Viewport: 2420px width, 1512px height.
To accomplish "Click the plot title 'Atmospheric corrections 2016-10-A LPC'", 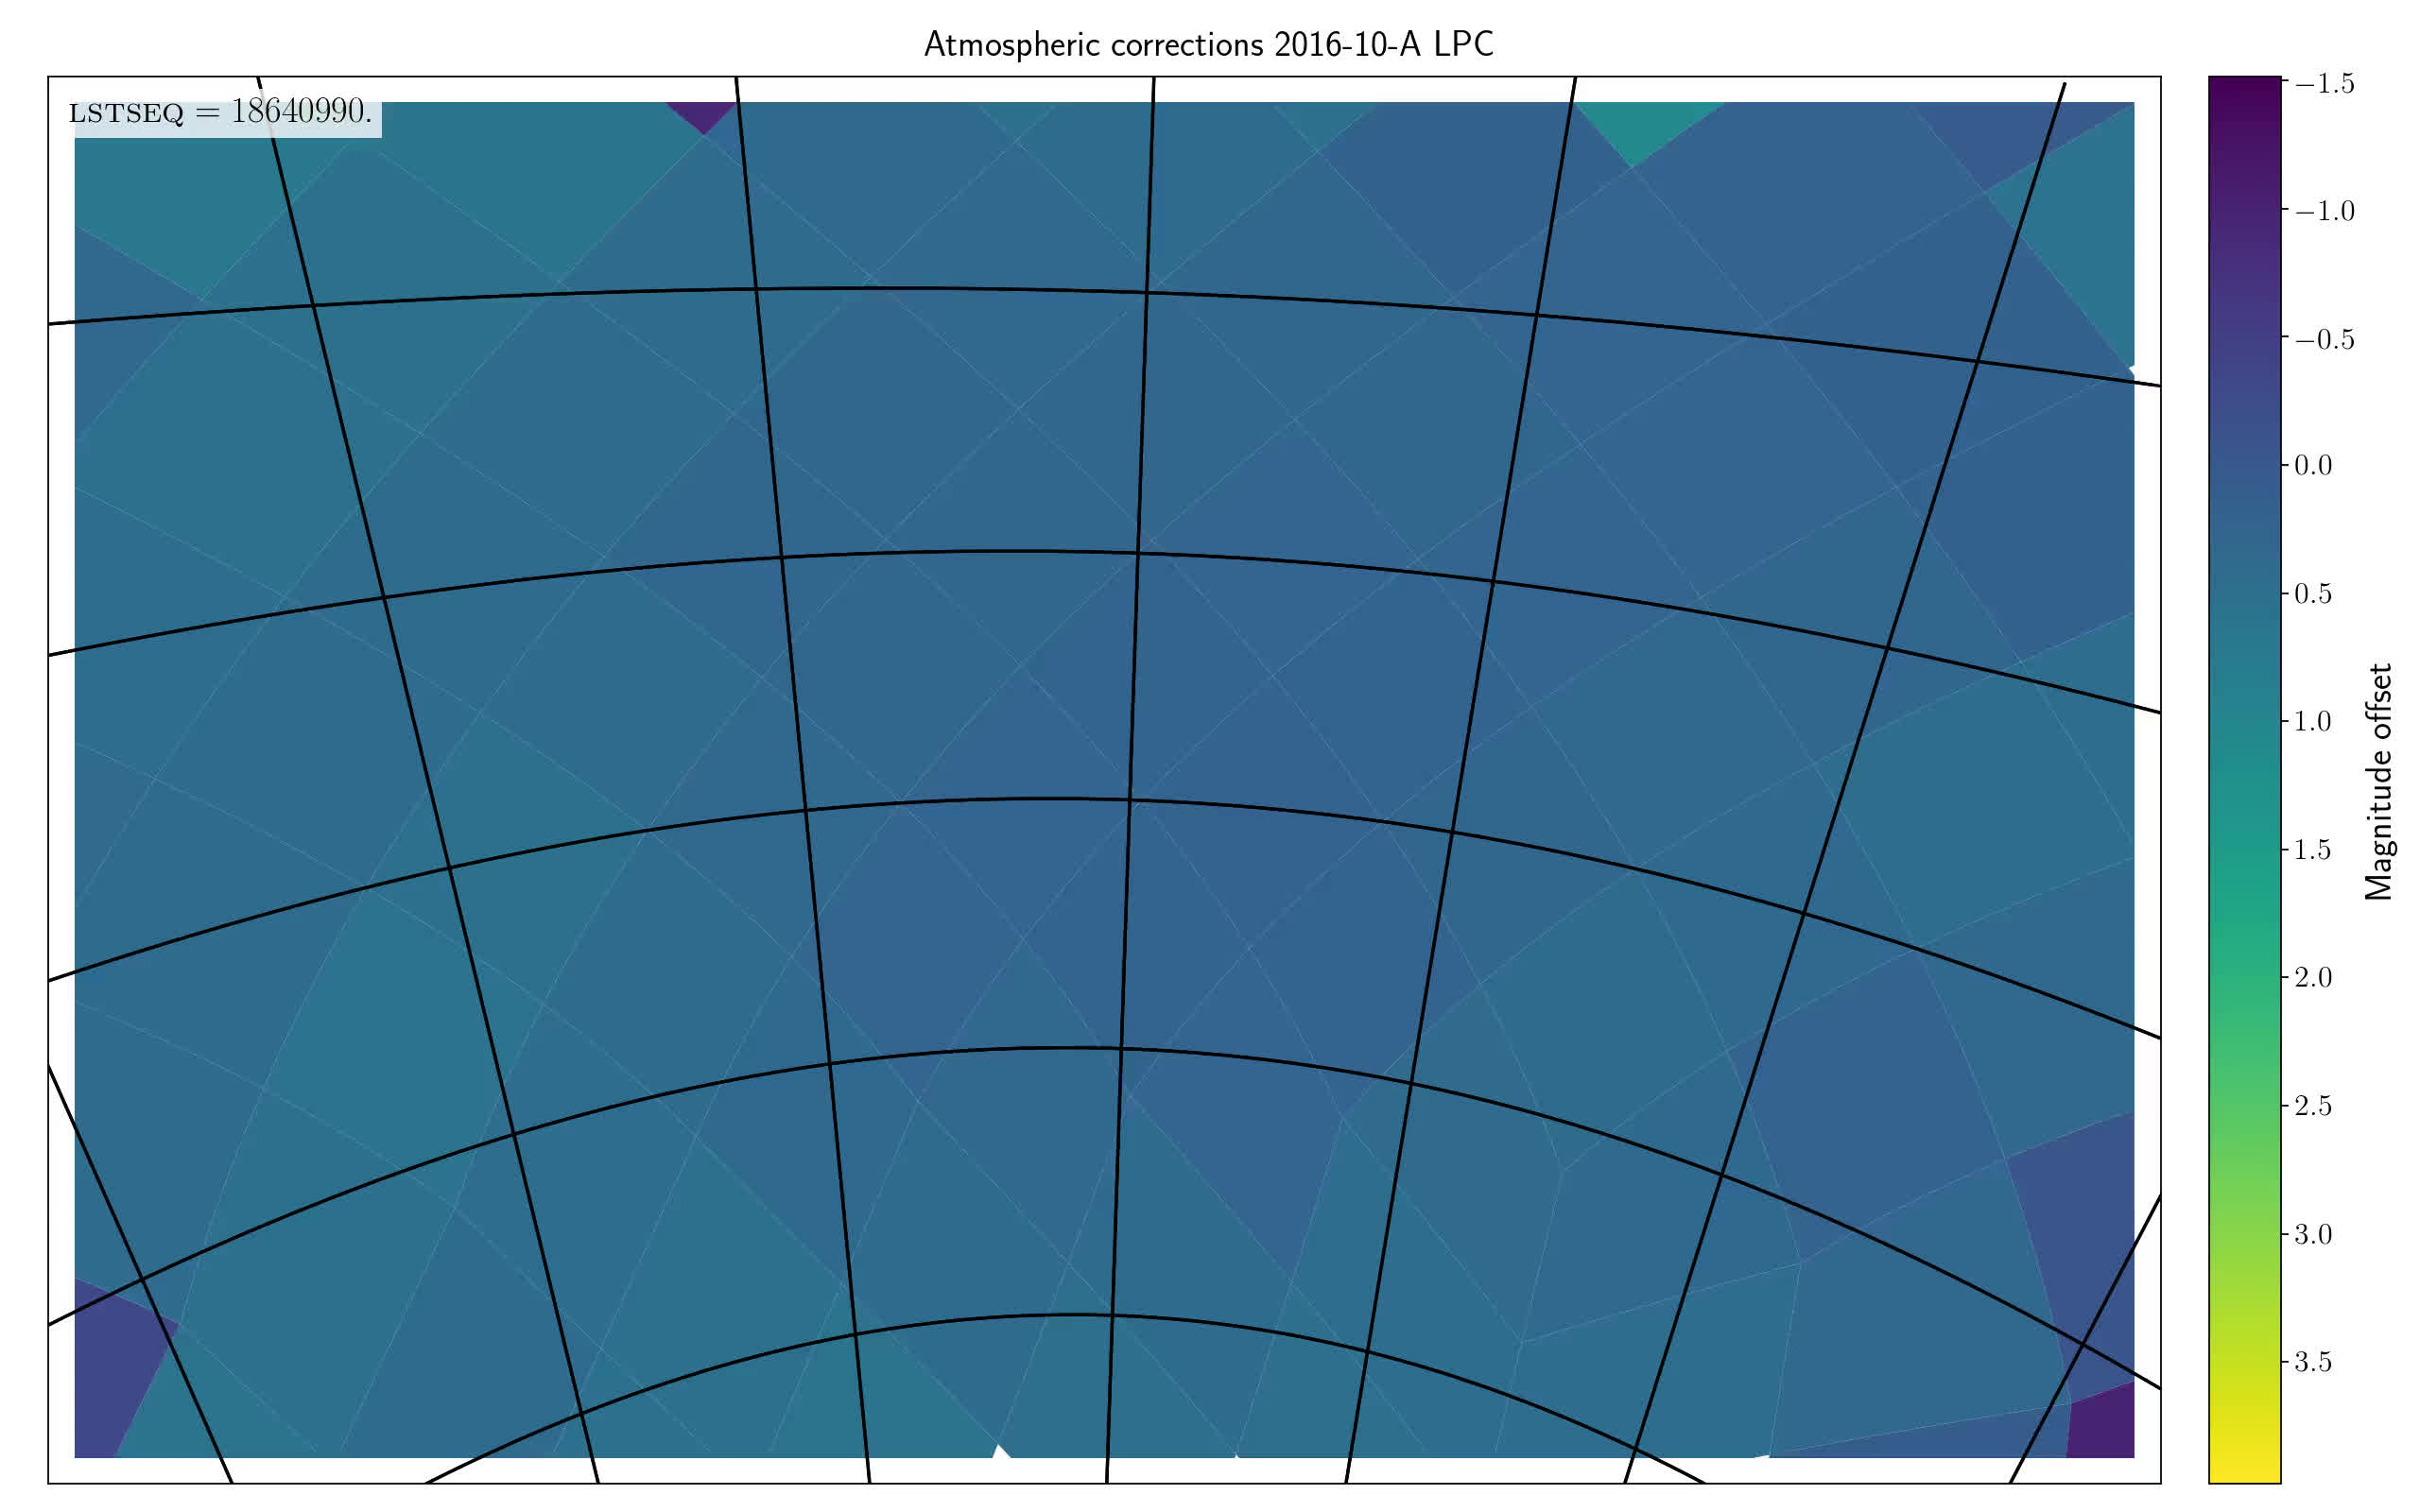I will tap(1208, 45).
